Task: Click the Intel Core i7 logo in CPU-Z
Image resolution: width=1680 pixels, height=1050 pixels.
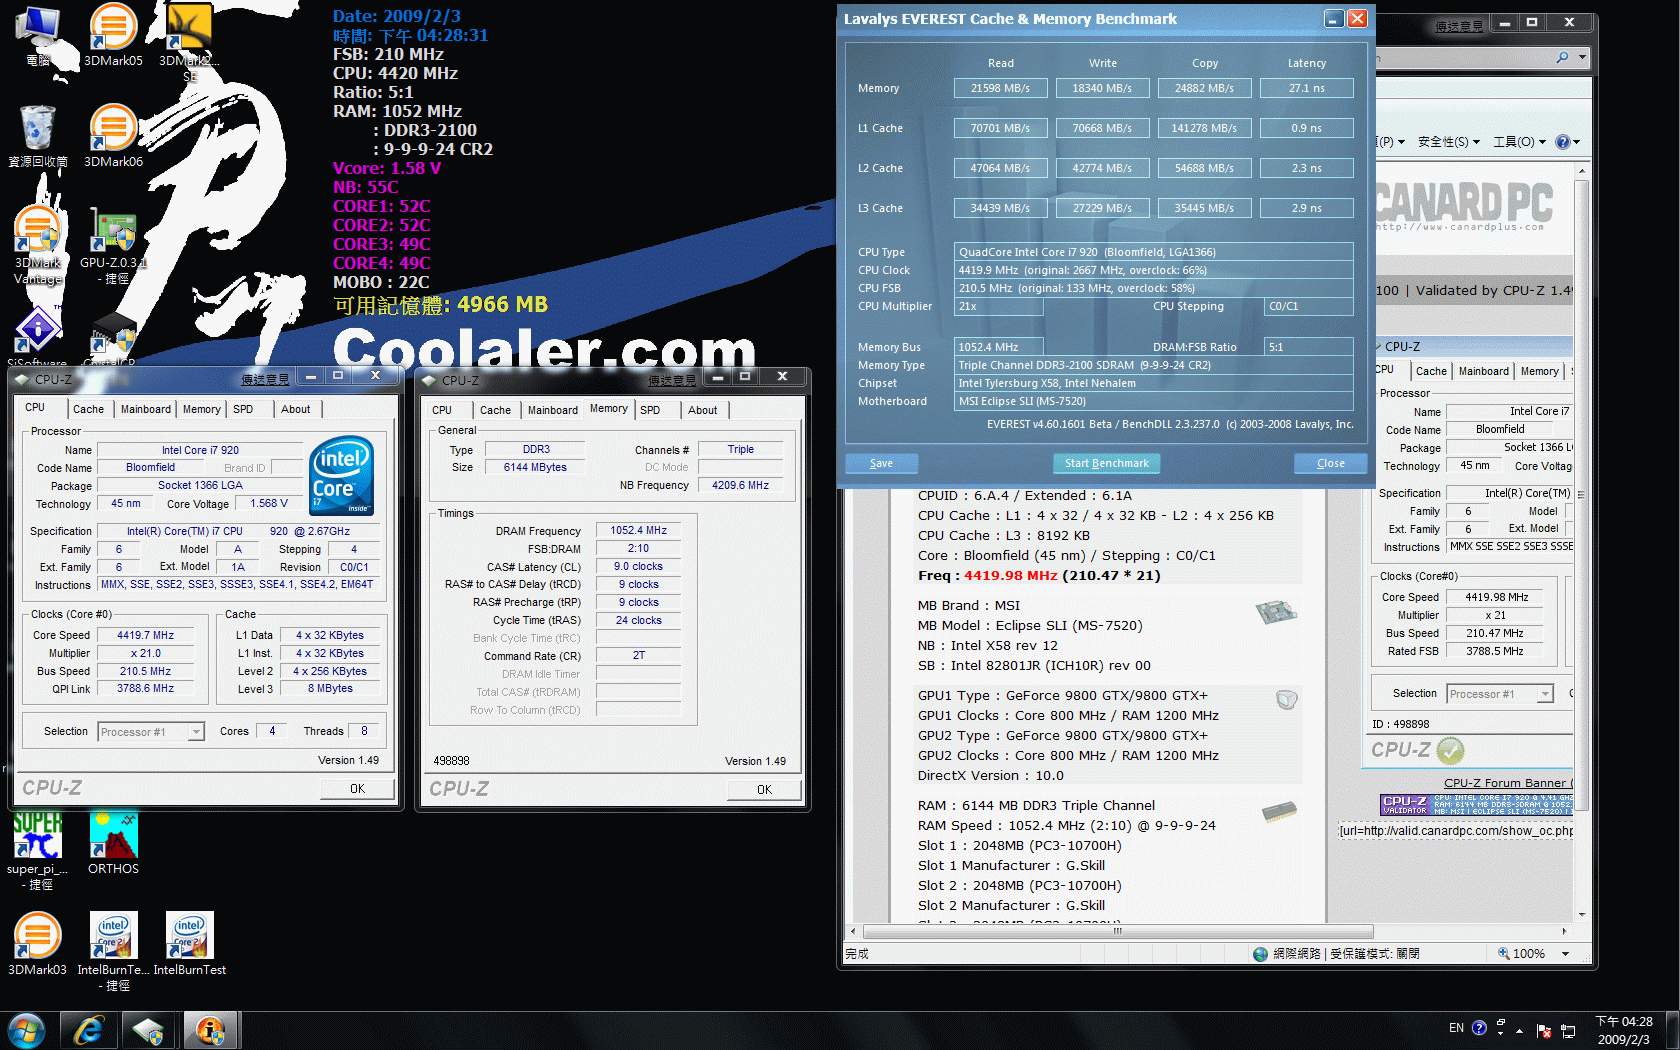Action: [342, 476]
